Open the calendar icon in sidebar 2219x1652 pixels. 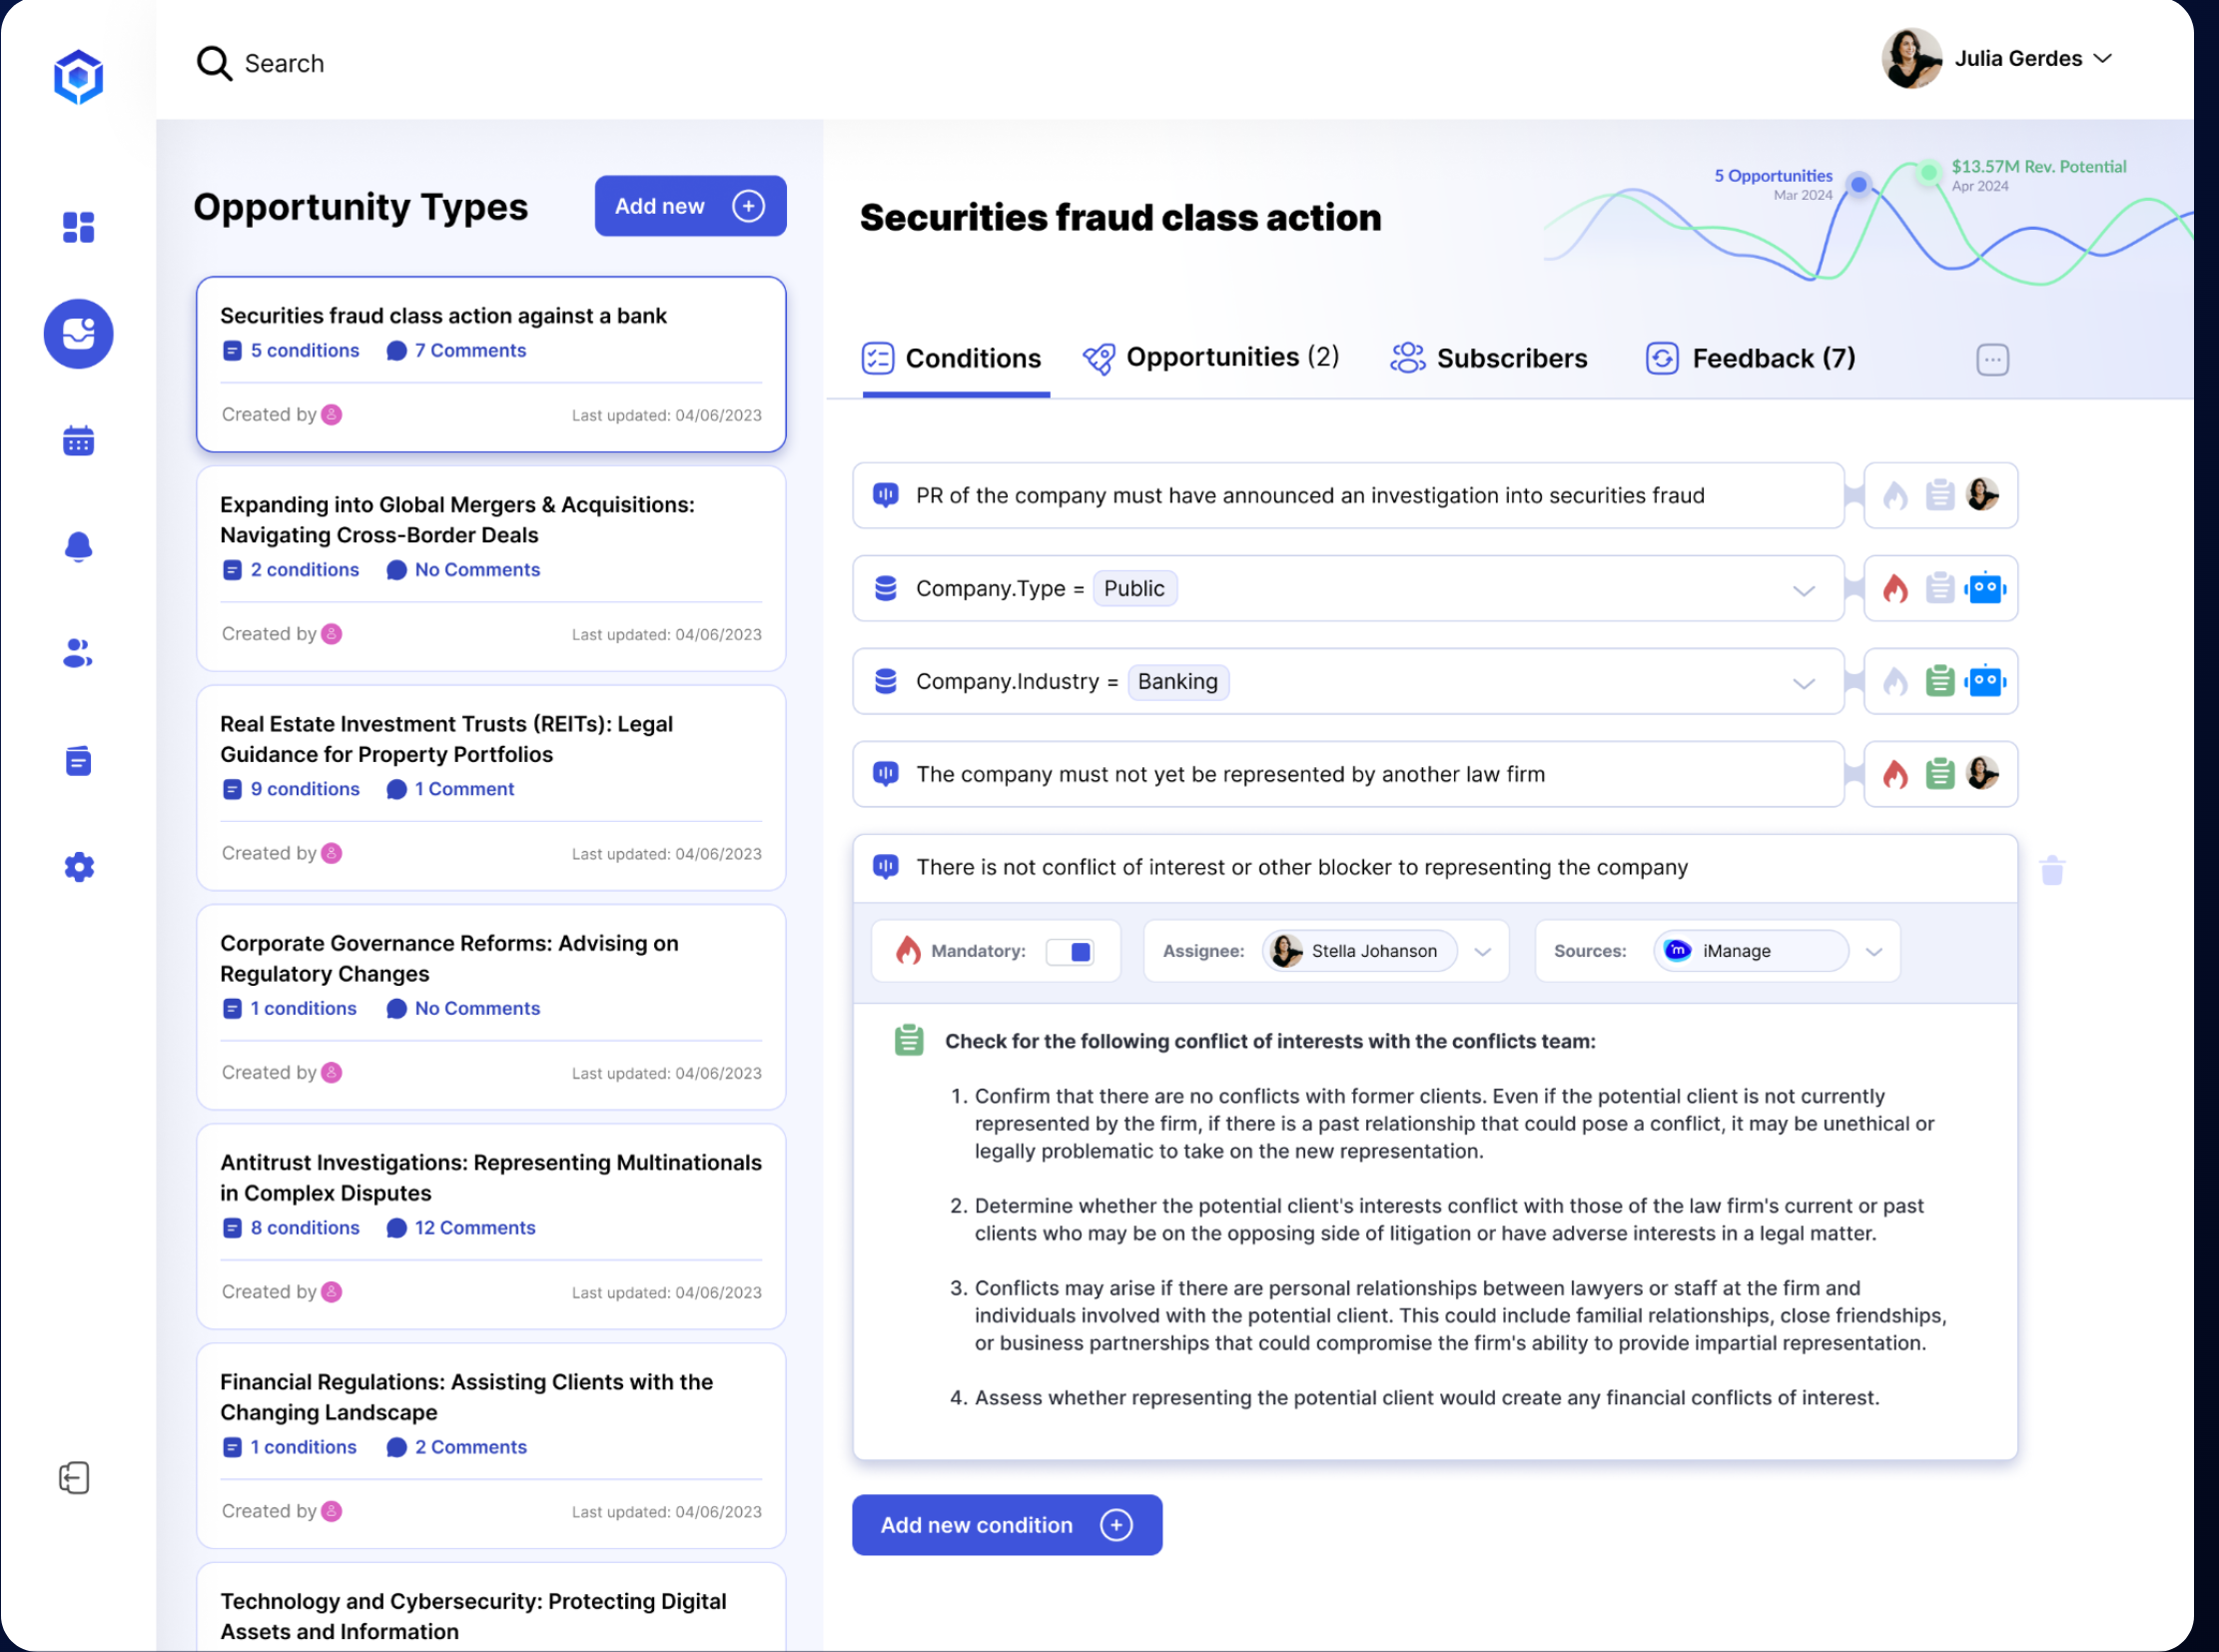click(78, 440)
